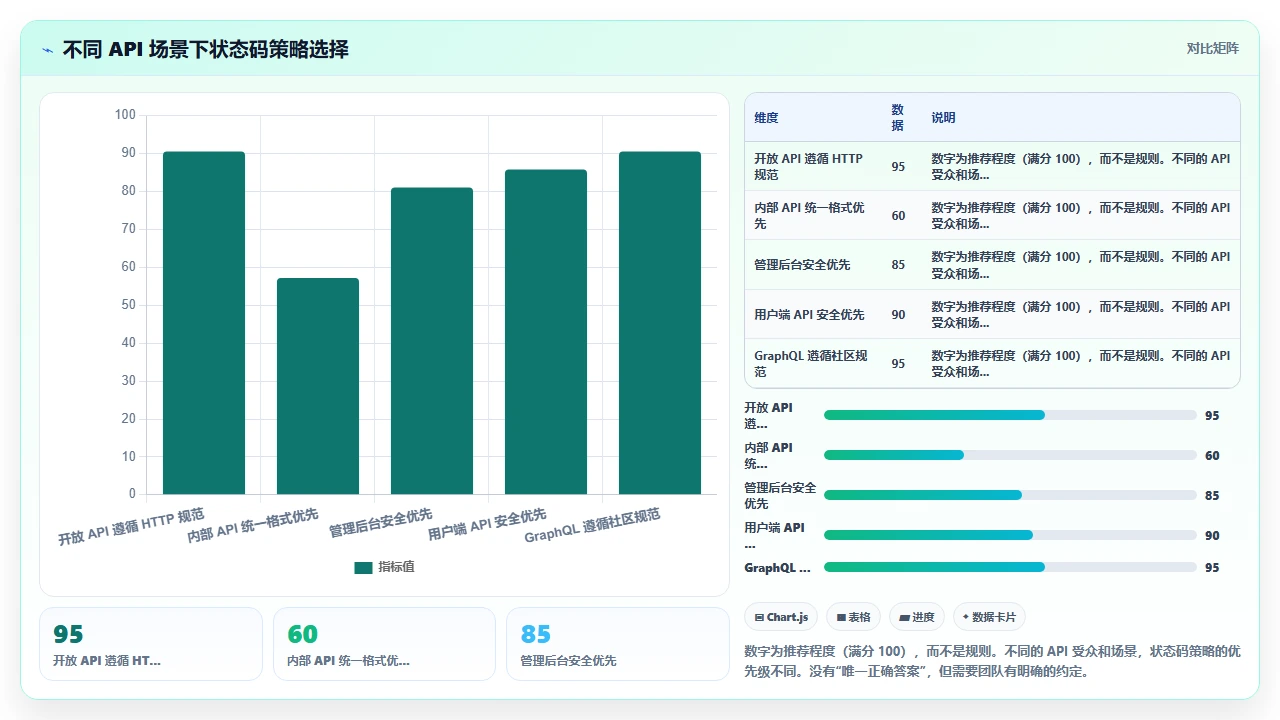1280x720 pixels.
Task: Click table cell 开放 API 遵循 HTTP 规范
Action: (x=813, y=166)
